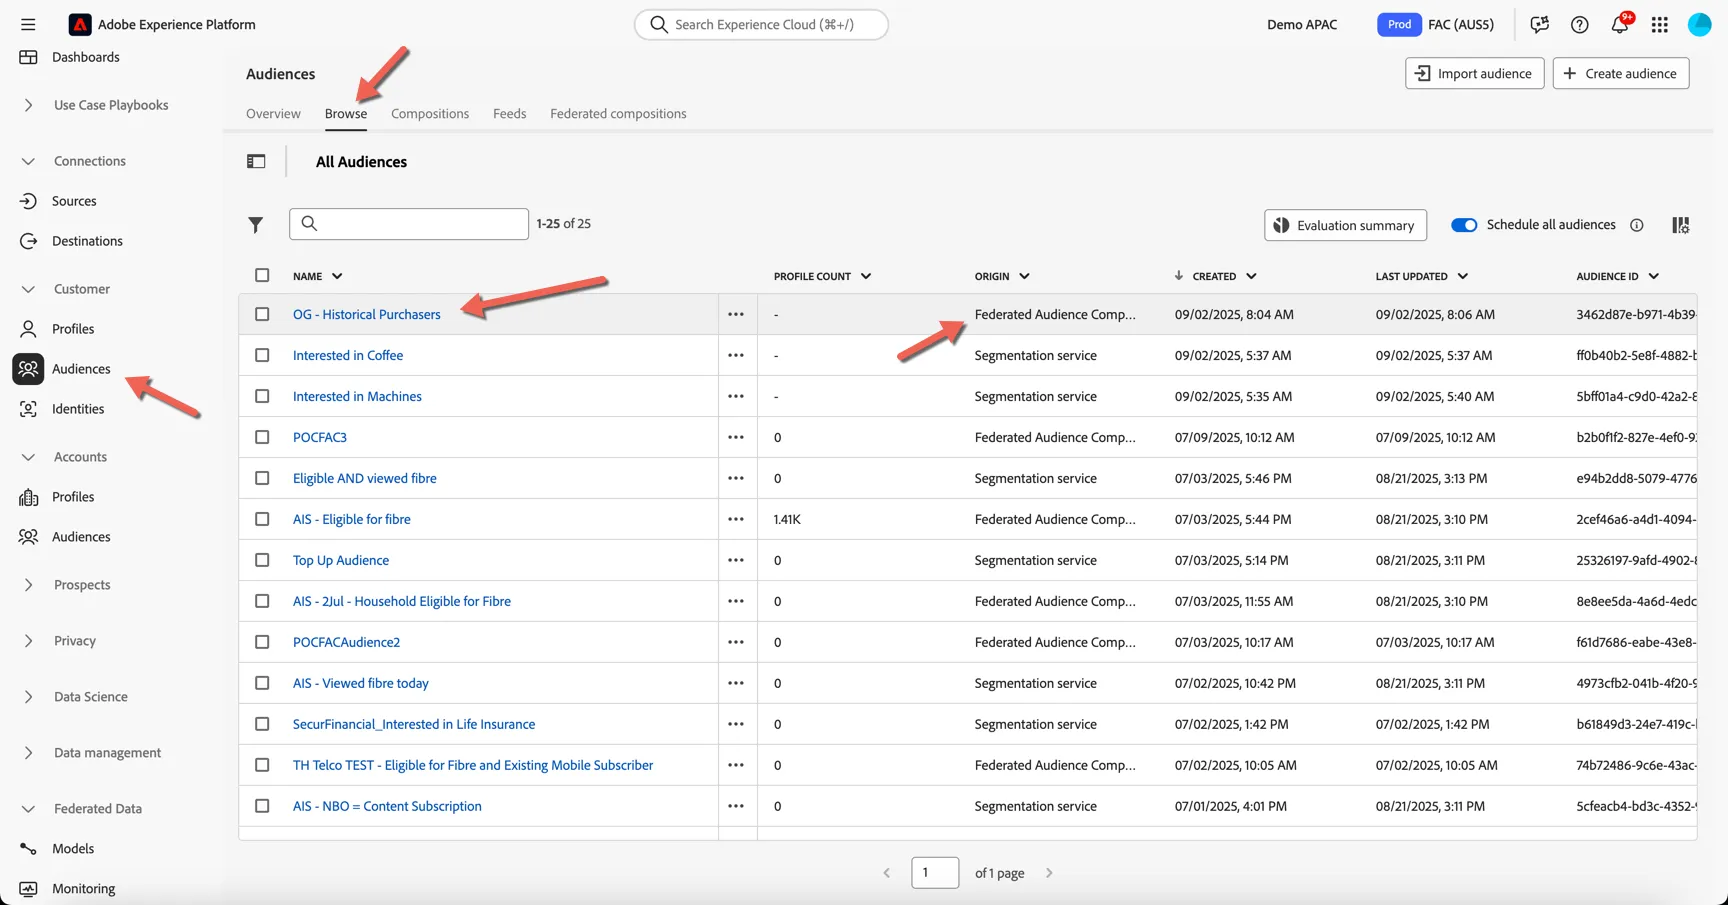Click the Import audience button
This screenshot has height=905, width=1728.
coord(1475,73)
